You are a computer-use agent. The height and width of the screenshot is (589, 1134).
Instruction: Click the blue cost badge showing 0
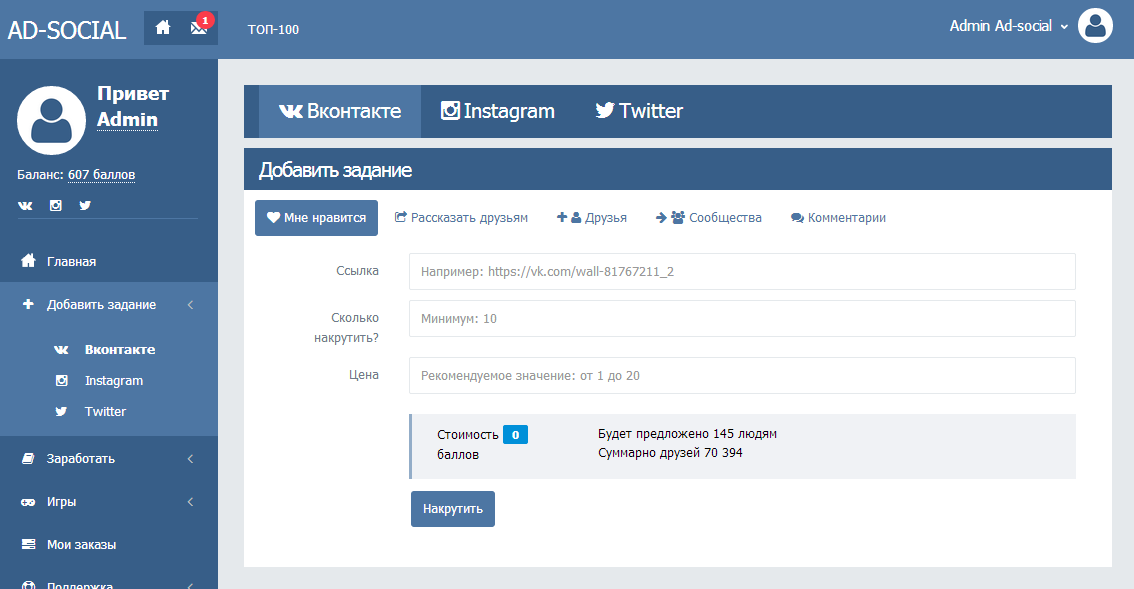(515, 435)
